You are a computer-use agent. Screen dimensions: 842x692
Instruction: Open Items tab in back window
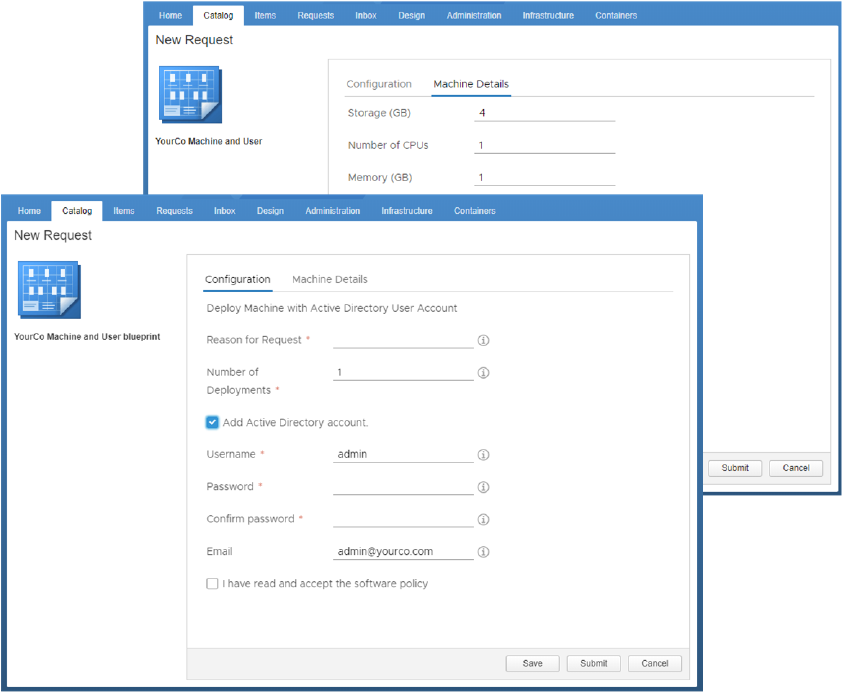click(x=265, y=16)
